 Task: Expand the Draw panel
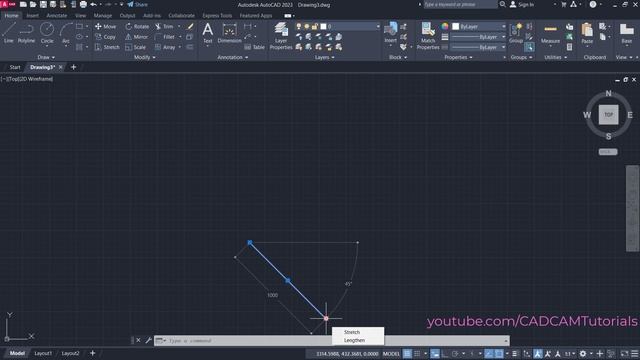point(46,58)
